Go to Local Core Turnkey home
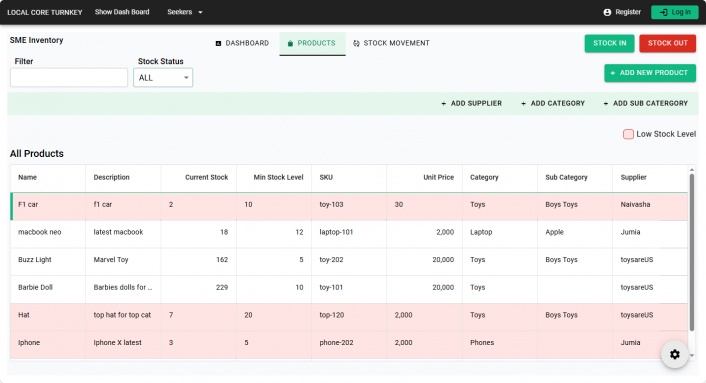This screenshot has width=706, height=383. pos(45,13)
